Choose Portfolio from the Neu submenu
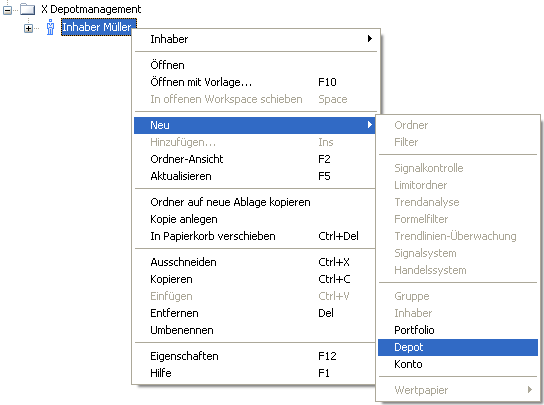 coord(458,330)
